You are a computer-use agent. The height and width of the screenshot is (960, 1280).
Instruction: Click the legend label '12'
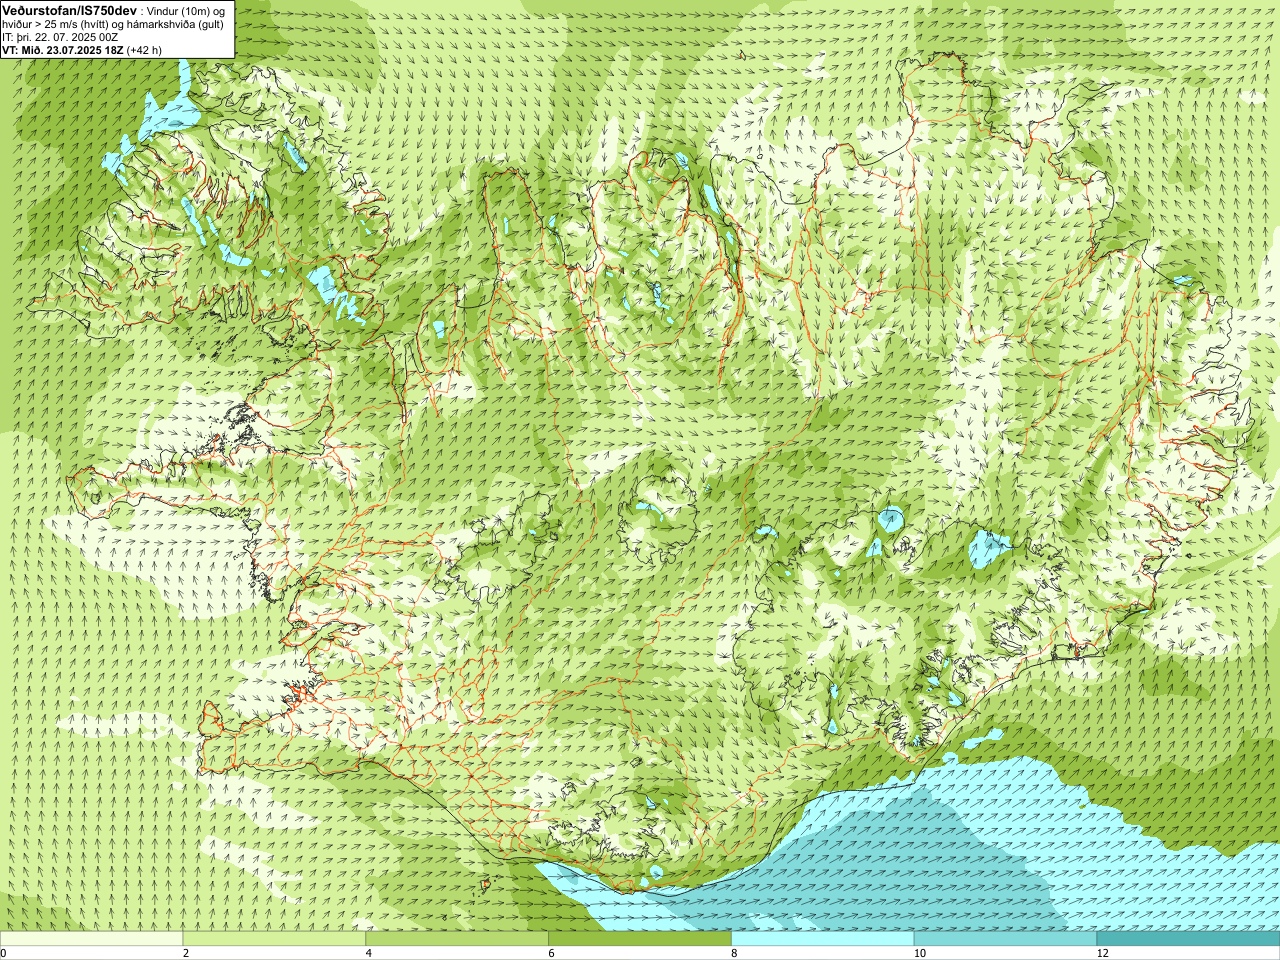pyautogui.click(x=1102, y=954)
